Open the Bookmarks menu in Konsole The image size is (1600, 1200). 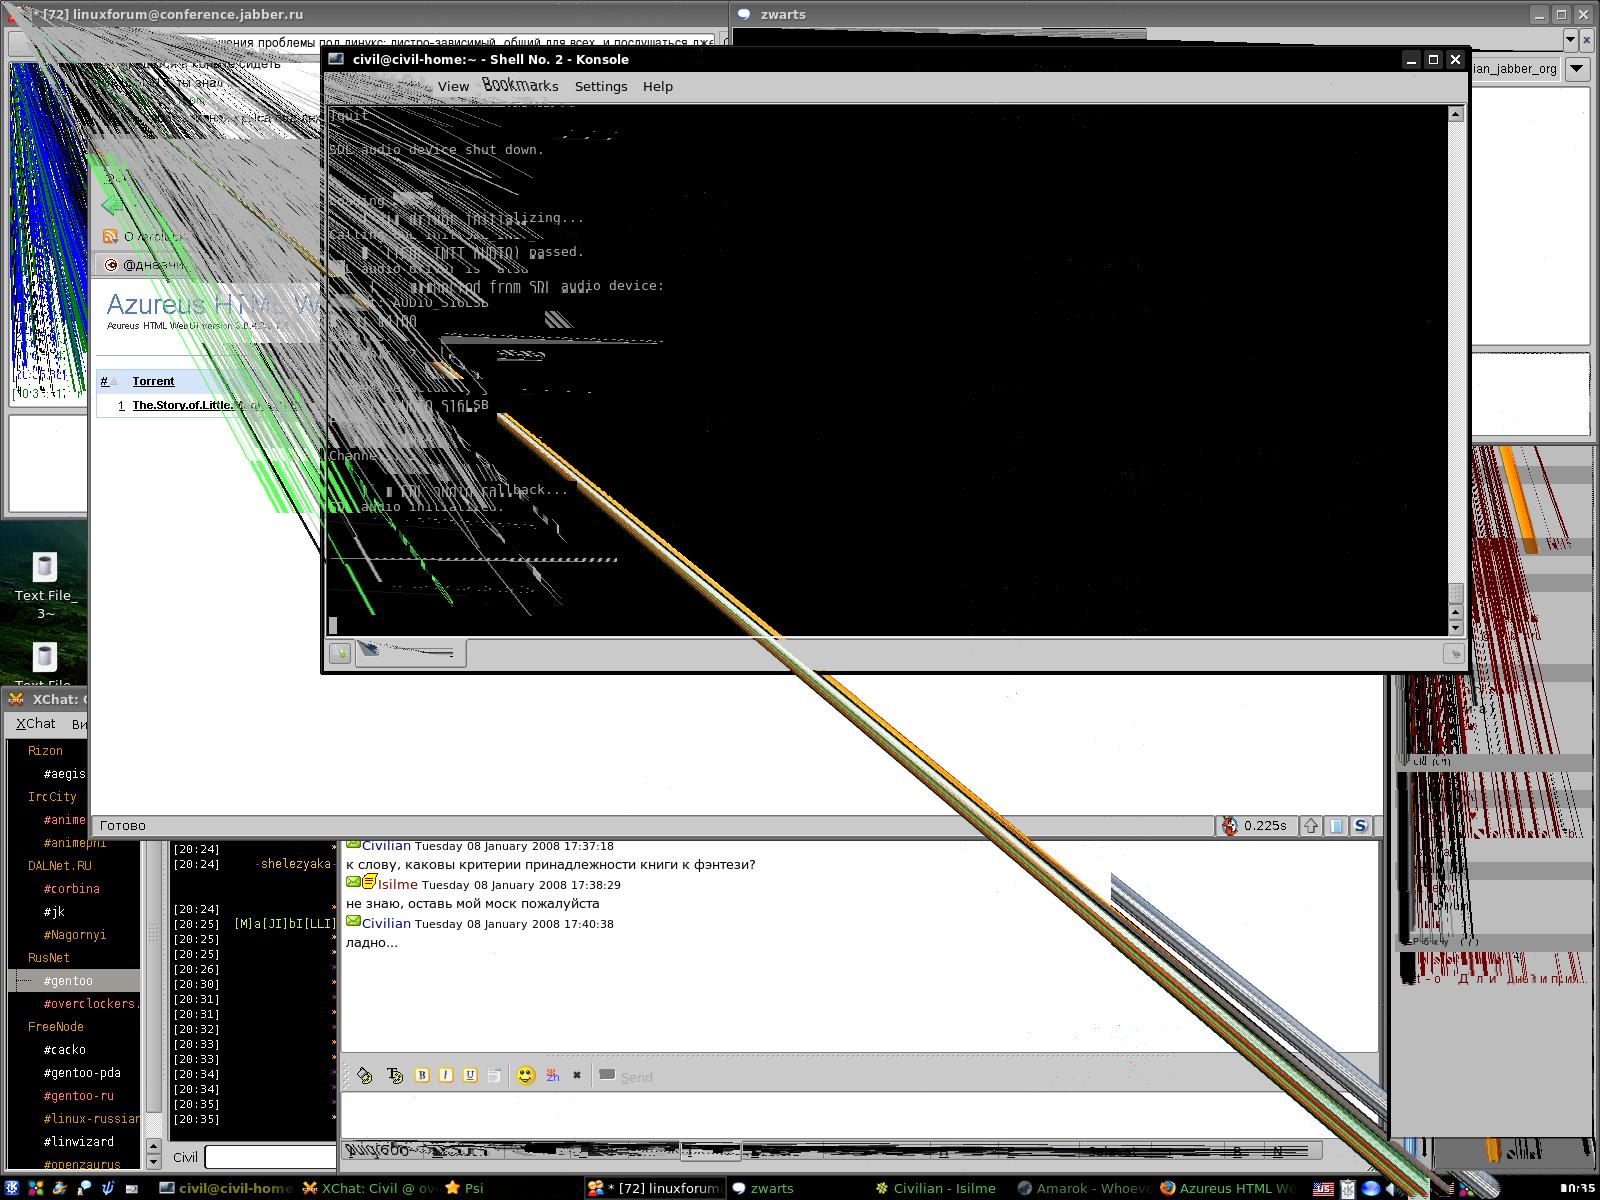[520, 85]
